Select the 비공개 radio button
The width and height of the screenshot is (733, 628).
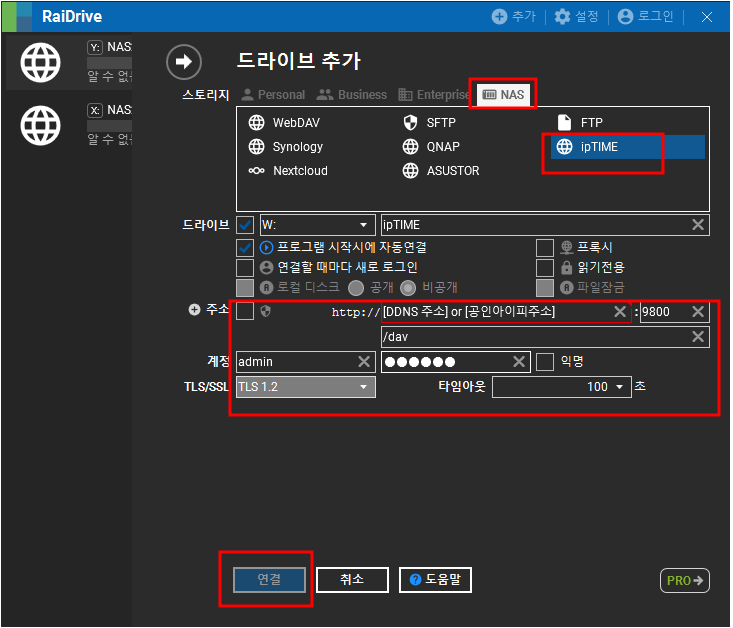pyautogui.click(x=408, y=288)
